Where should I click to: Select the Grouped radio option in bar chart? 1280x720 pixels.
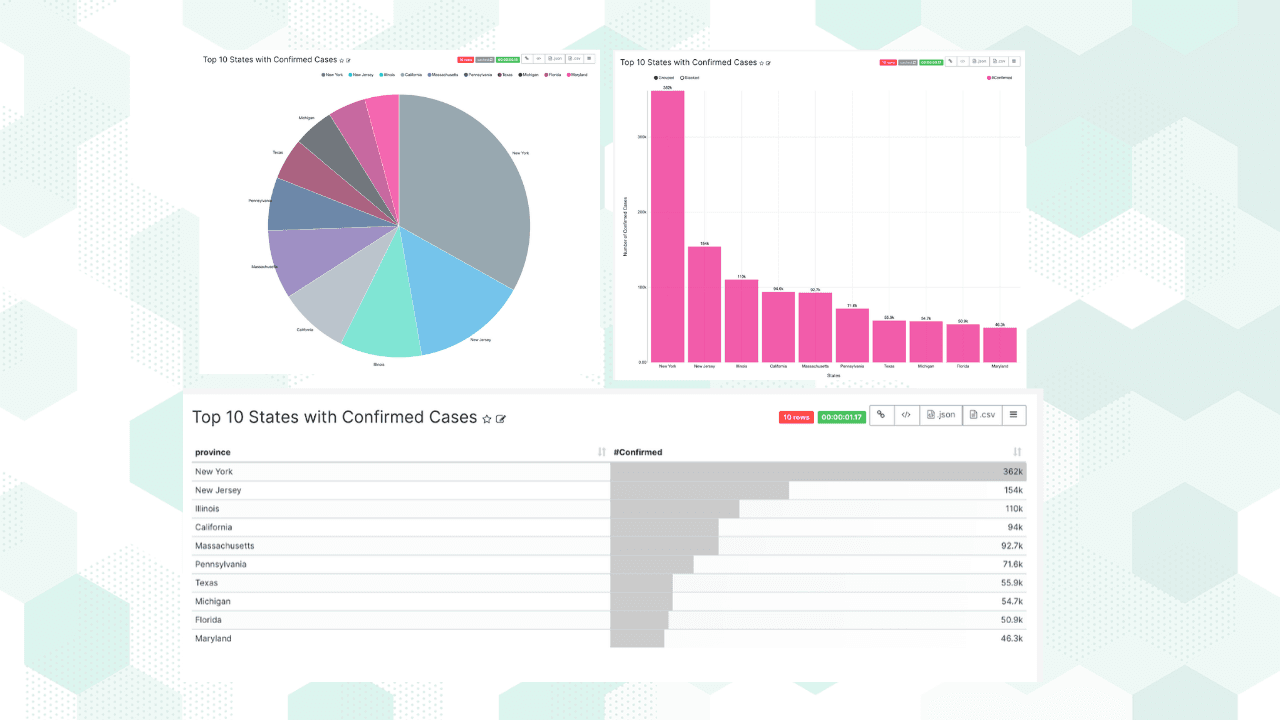tap(657, 77)
